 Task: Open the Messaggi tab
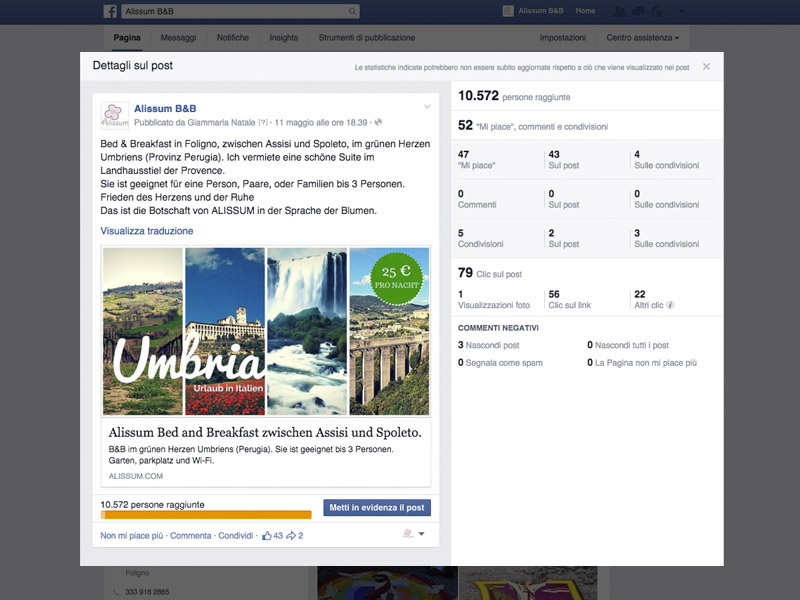(x=178, y=38)
